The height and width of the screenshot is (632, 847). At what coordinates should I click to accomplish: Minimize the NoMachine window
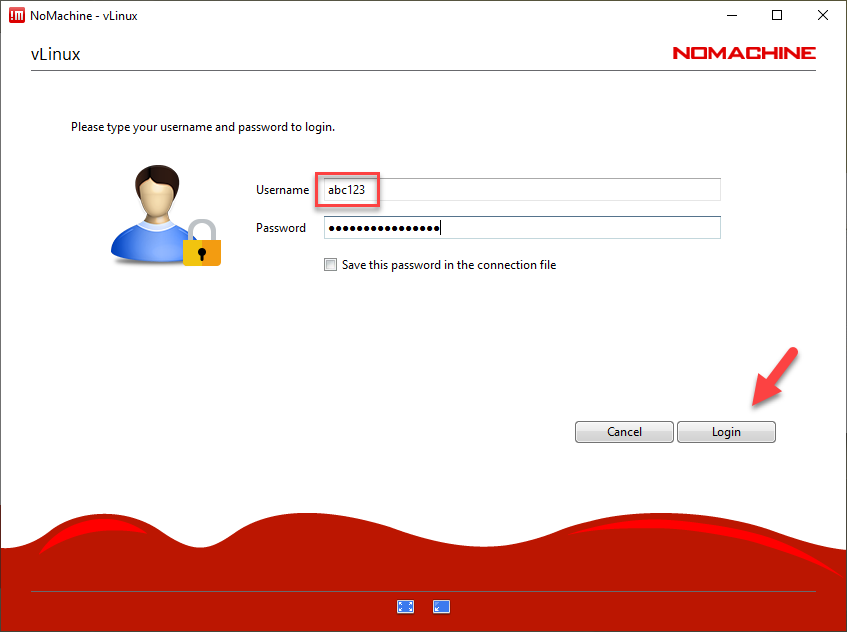click(732, 16)
